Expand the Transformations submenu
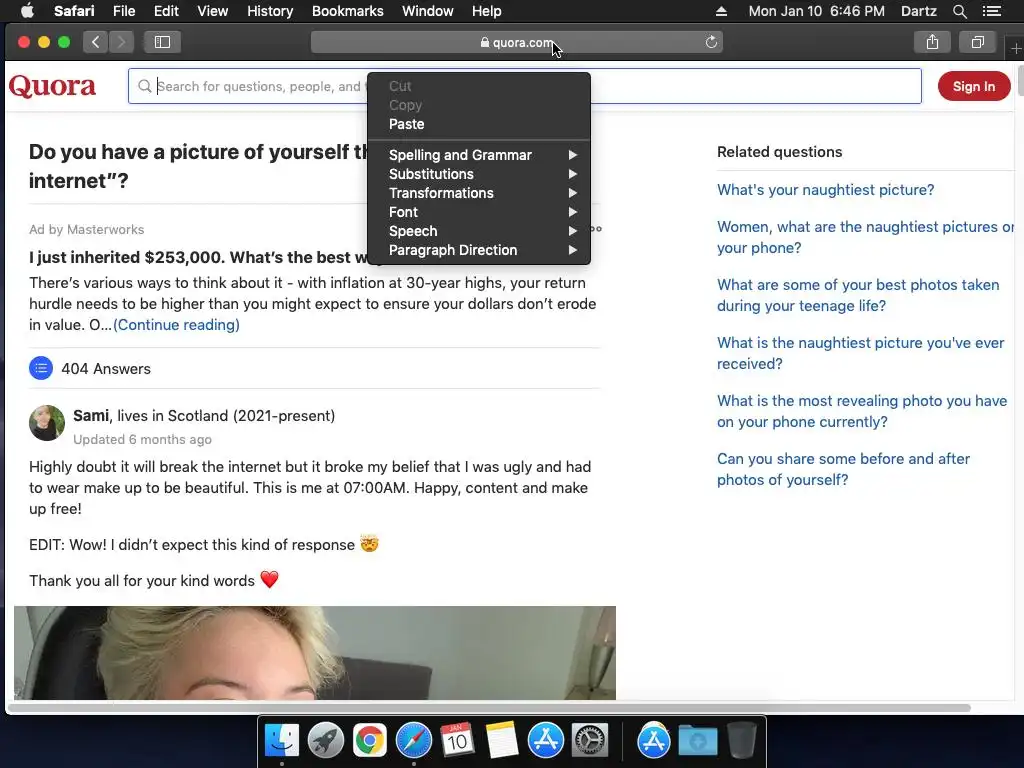Image resolution: width=1024 pixels, height=768 pixels. (x=479, y=193)
